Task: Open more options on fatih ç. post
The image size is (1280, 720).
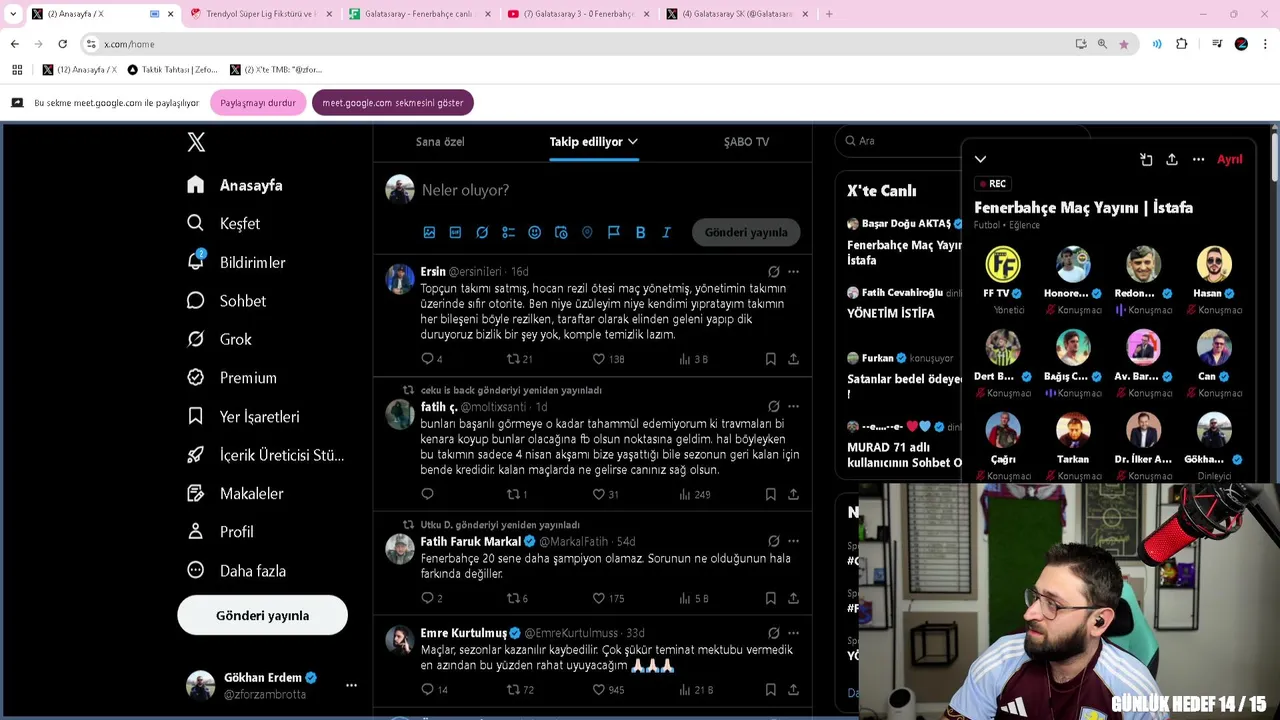Action: [x=793, y=407]
